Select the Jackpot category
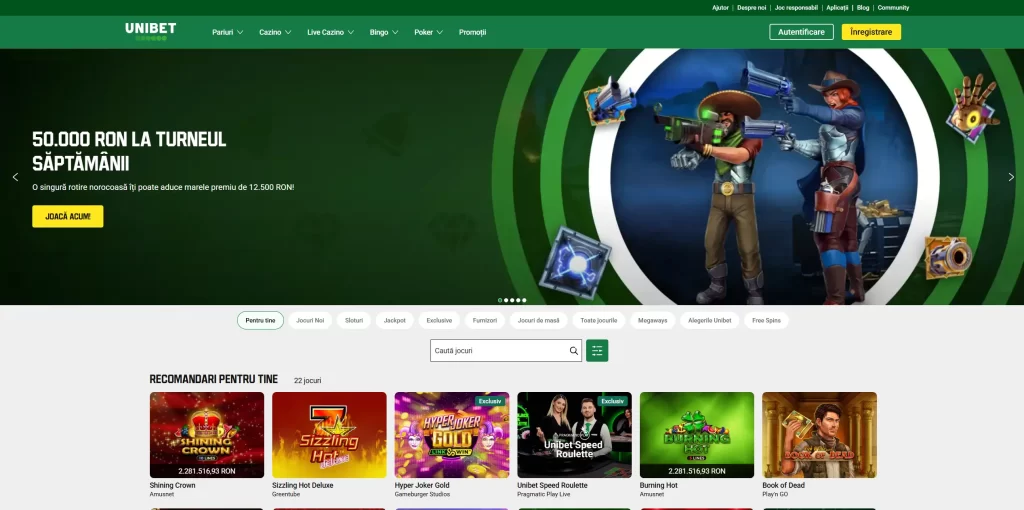Screen dimensions: 1024x510 point(394,321)
